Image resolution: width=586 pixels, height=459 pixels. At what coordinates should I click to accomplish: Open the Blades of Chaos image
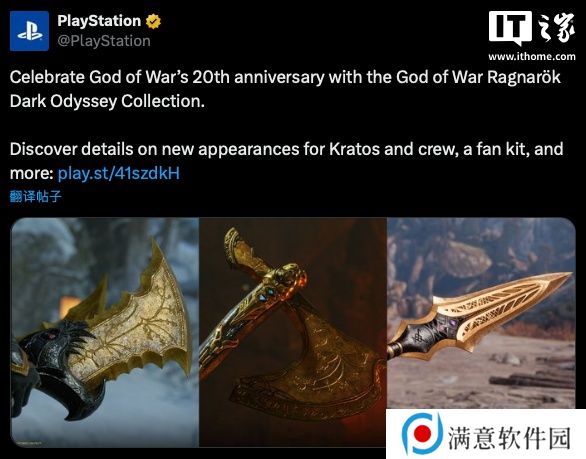[x=105, y=332]
